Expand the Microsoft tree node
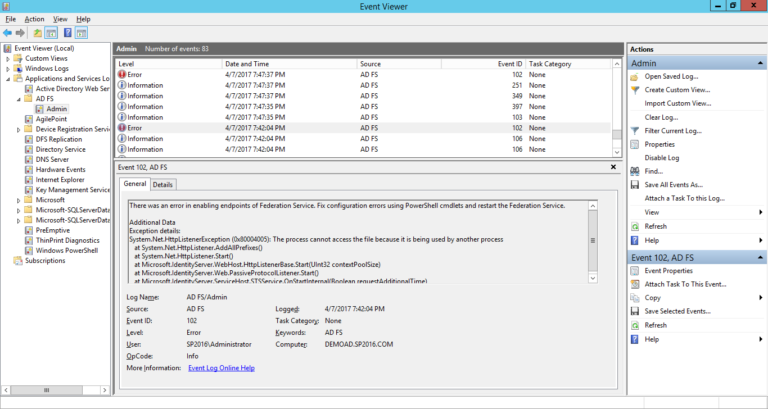The image size is (768, 409). click(x=19, y=200)
